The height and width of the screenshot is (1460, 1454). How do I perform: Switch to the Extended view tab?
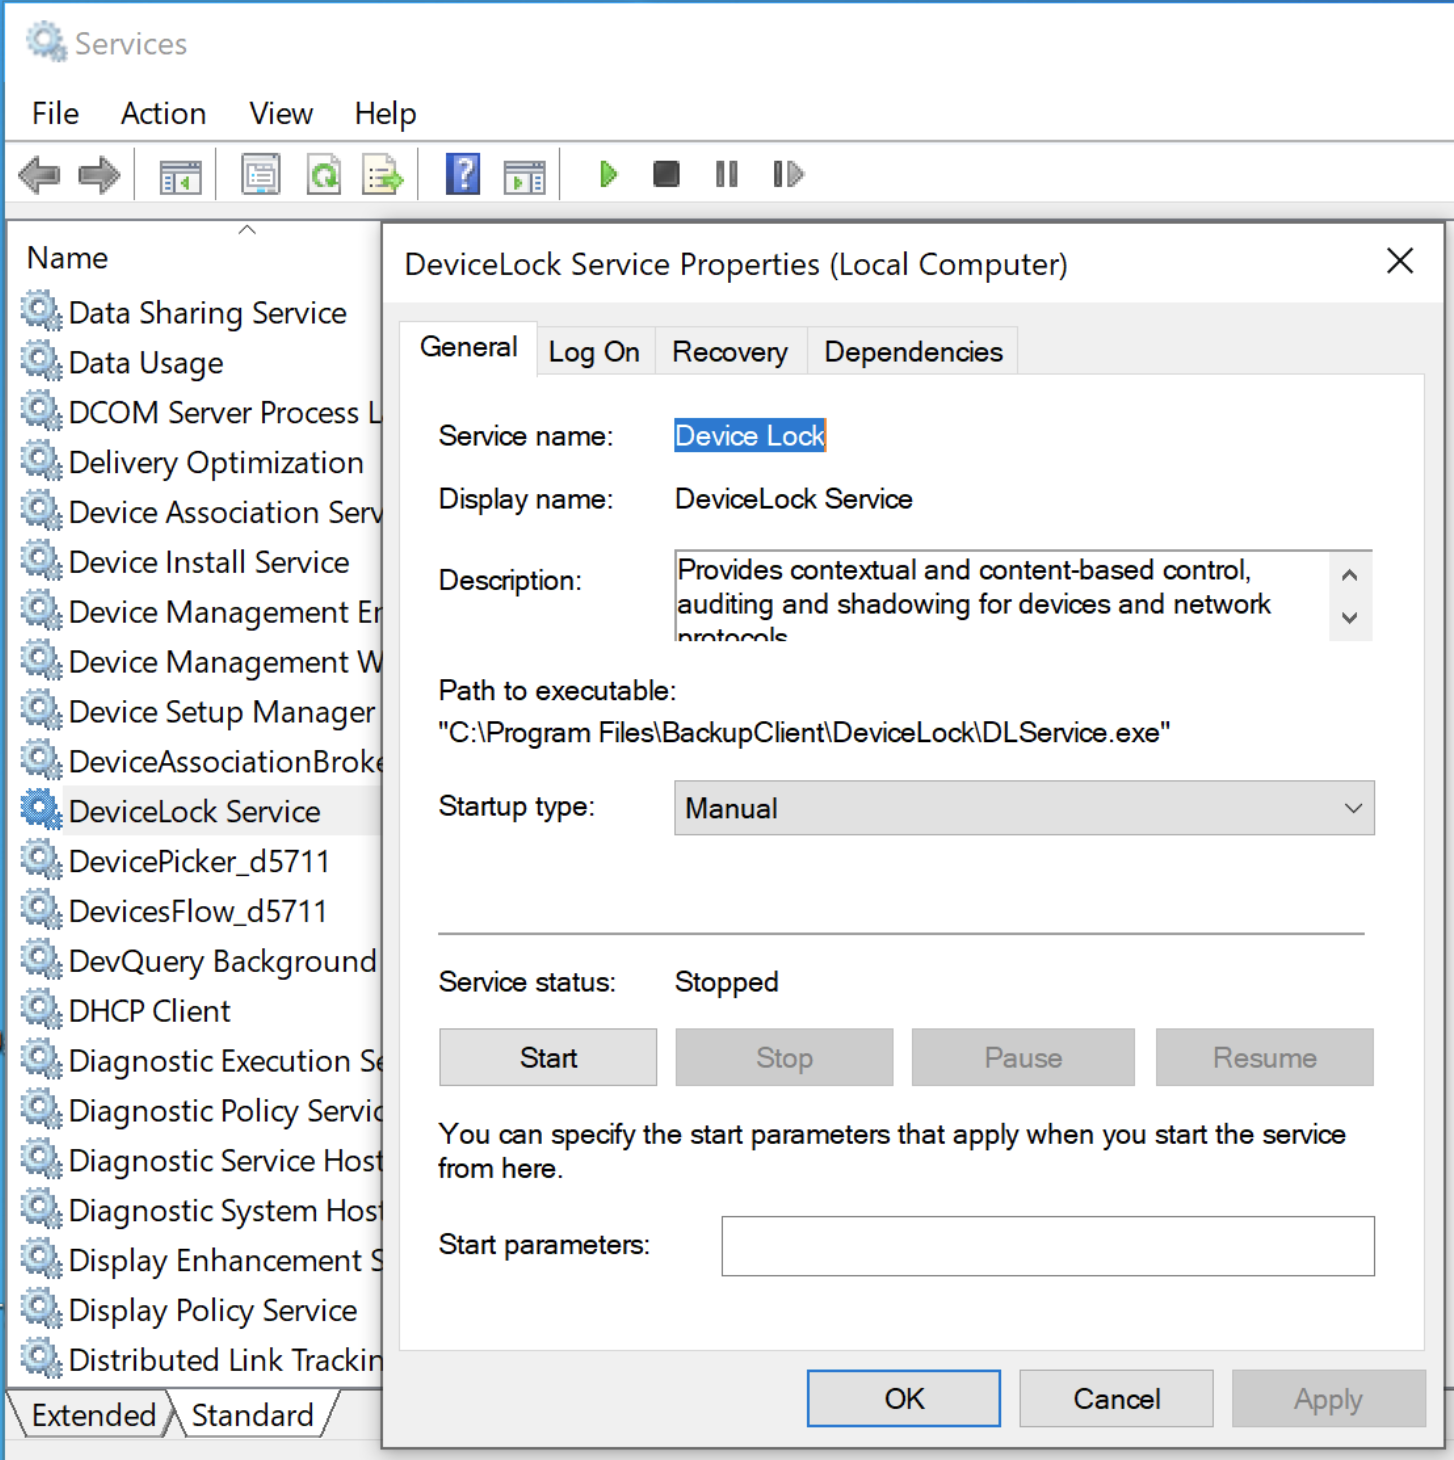(x=92, y=1415)
